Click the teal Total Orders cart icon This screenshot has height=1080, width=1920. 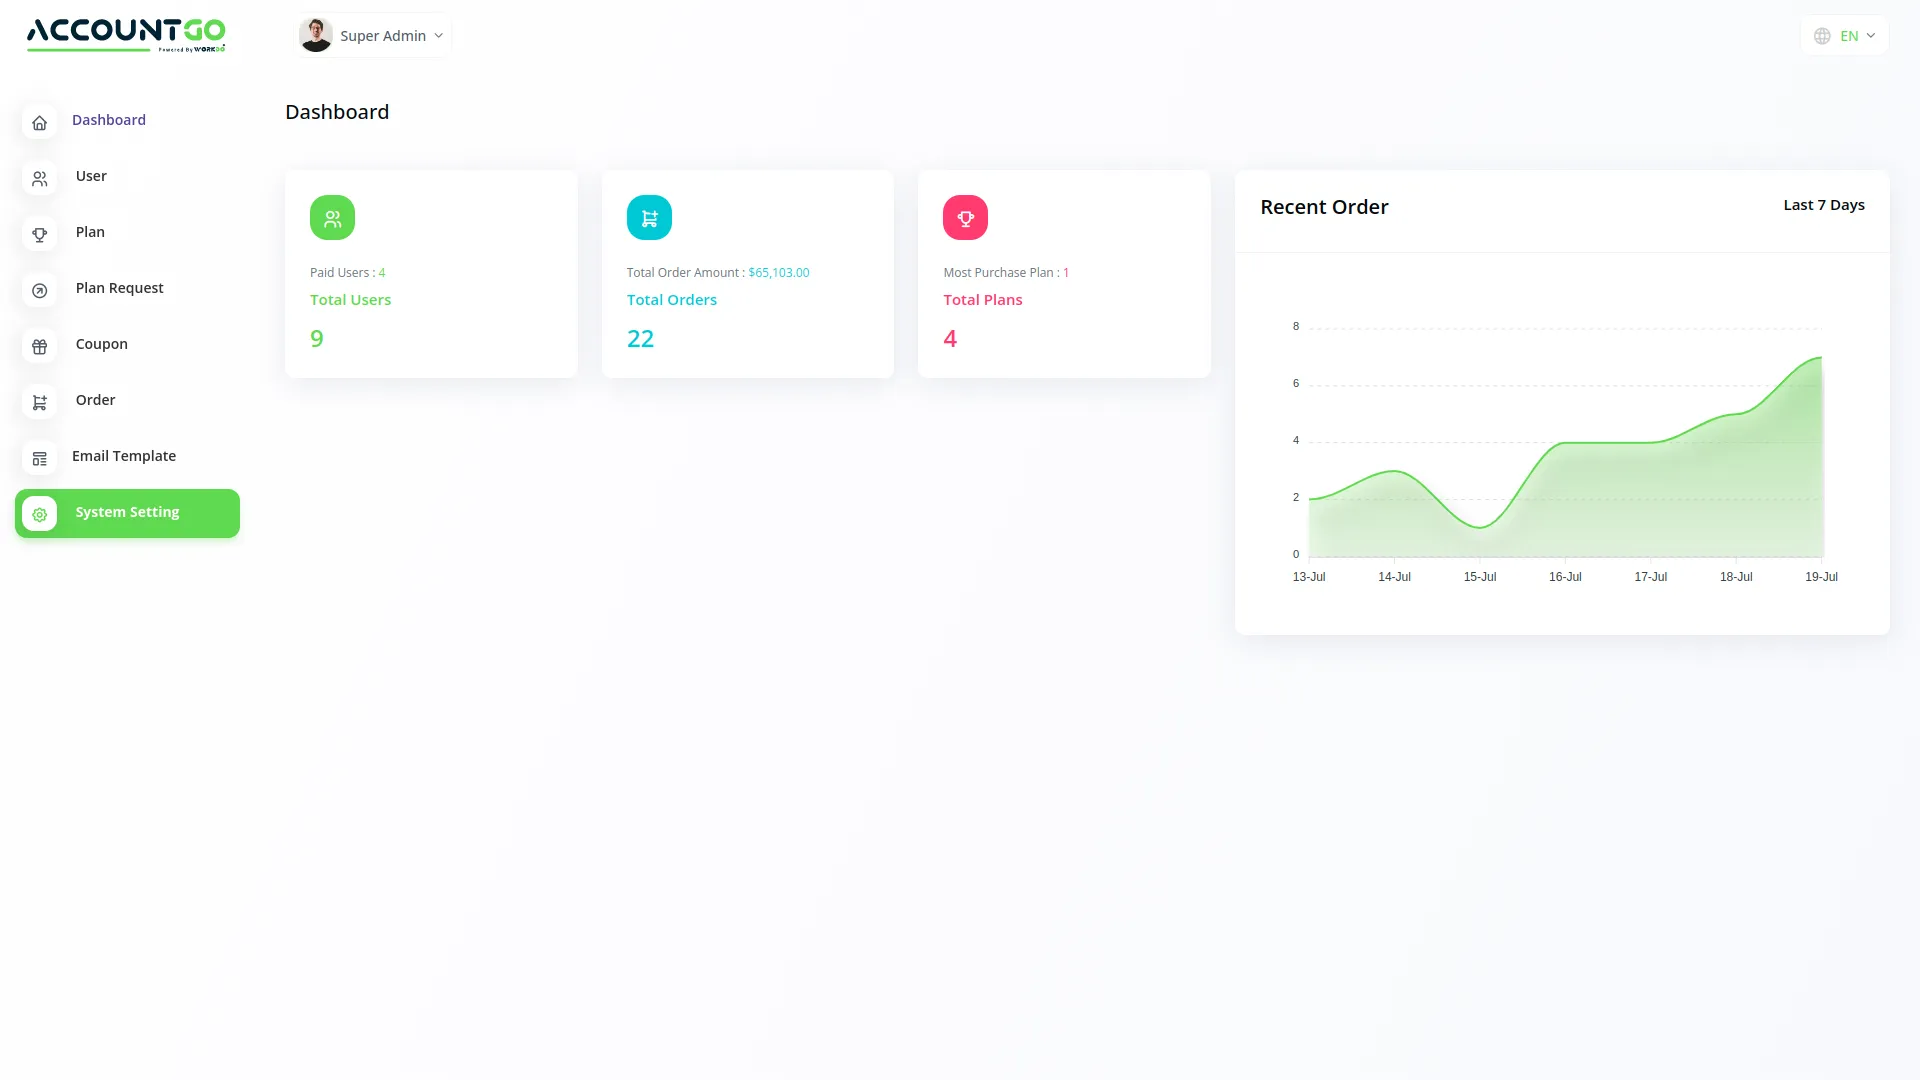(x=649, y=218)
